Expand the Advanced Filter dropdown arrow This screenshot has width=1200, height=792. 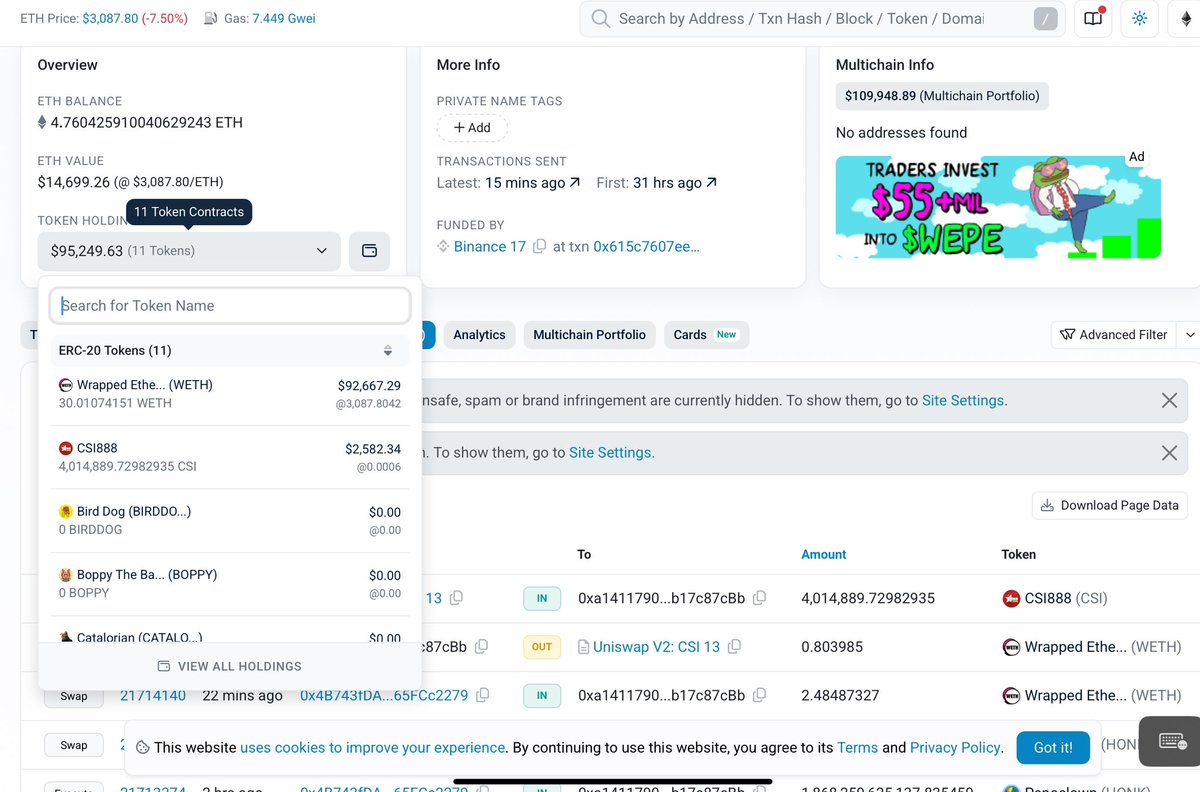click(x=1188, y=335)
